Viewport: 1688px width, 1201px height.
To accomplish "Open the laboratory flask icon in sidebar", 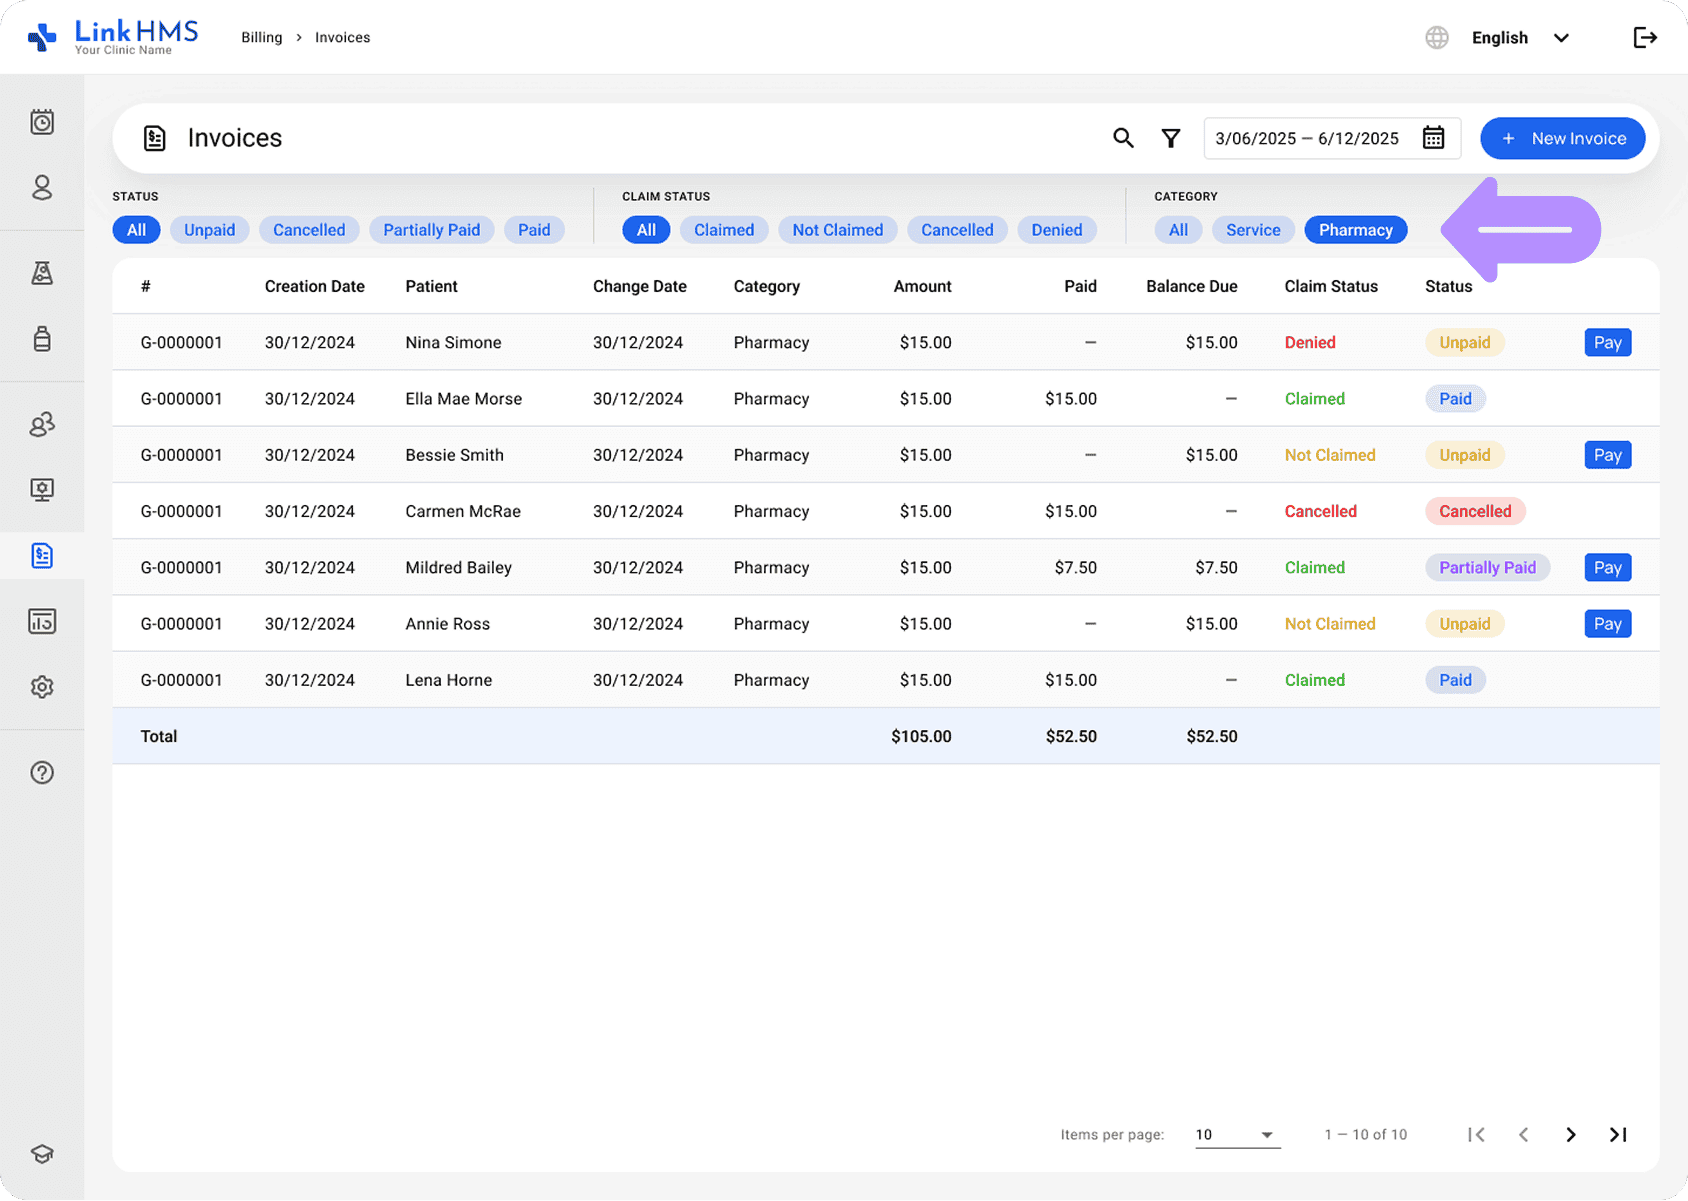I will (42, 273).
